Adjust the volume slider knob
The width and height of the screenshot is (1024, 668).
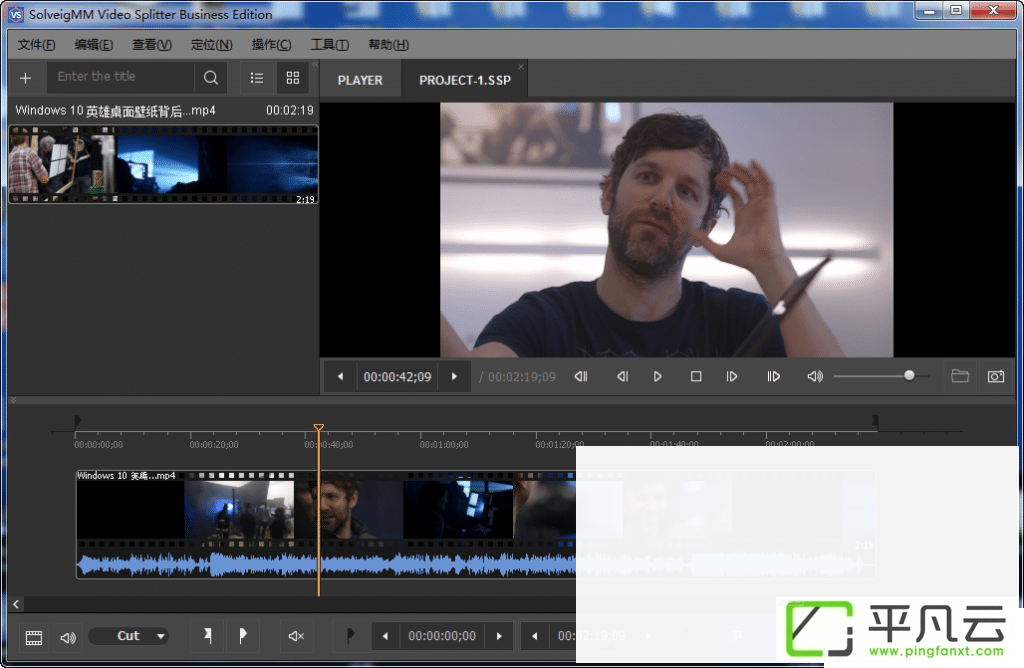(x=909, y=375)
